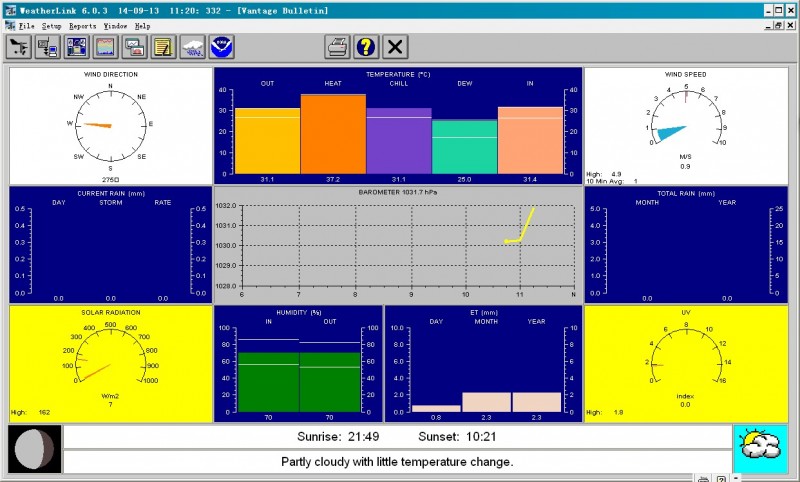Click the WIND SPEED heading
800x482 pixels.
685,74
